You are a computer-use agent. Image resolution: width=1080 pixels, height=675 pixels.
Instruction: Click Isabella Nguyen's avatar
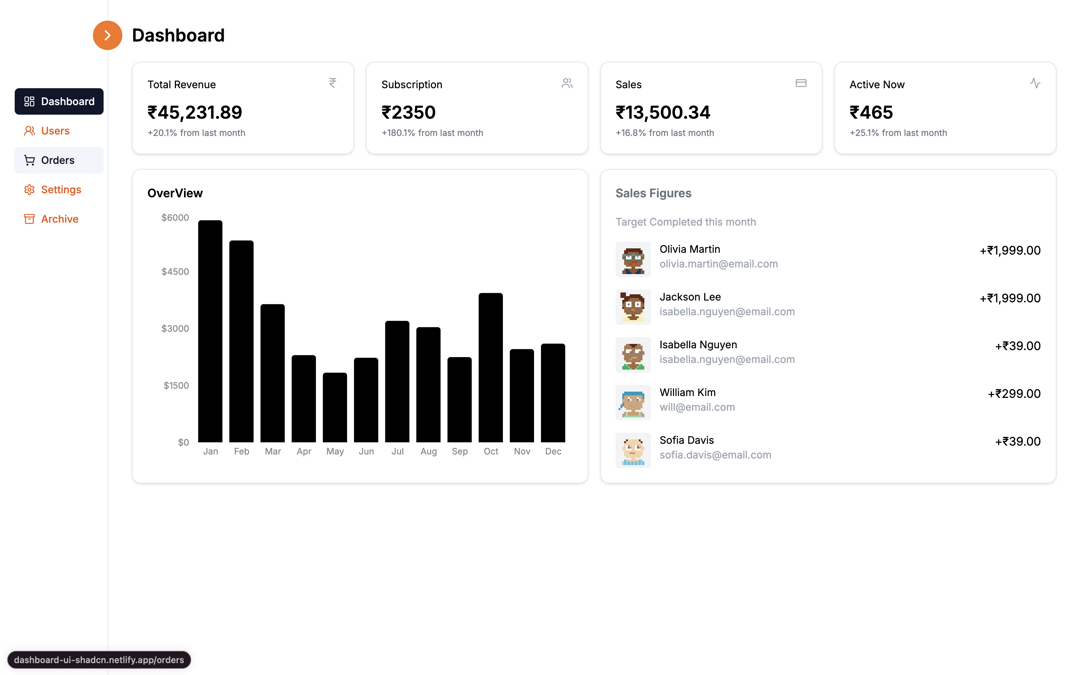coord(633,355)
